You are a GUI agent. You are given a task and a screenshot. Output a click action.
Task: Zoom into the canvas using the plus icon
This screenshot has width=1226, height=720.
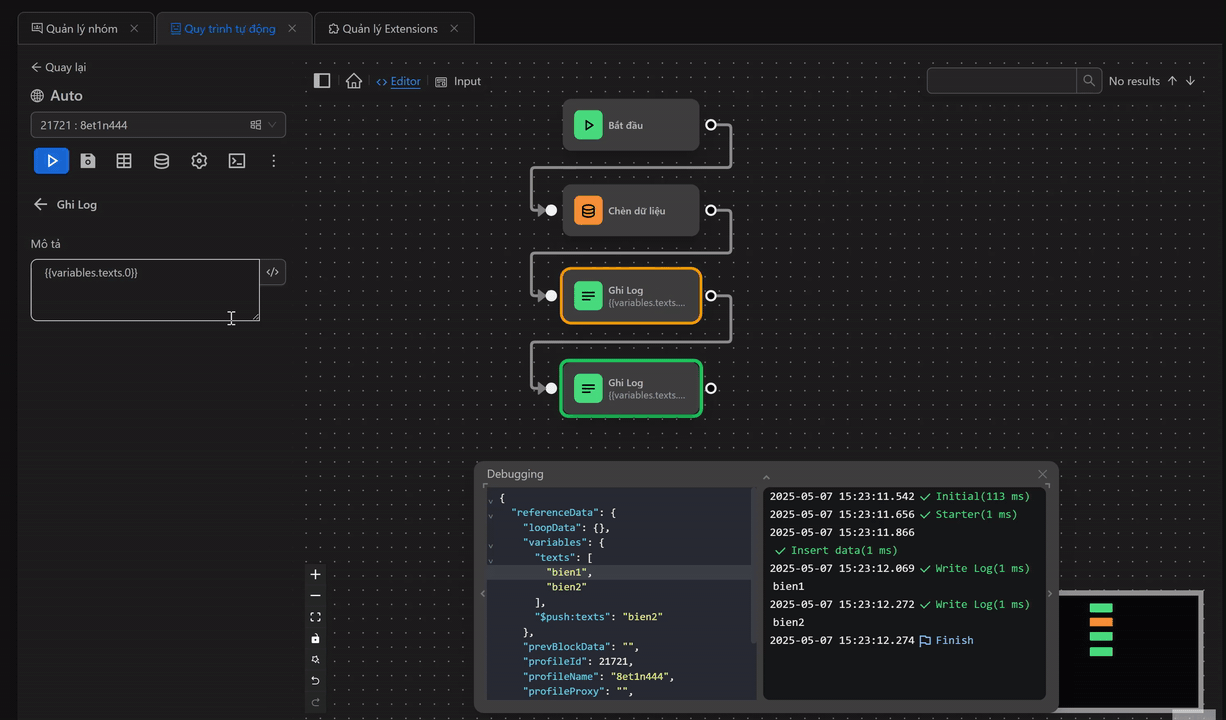(x=315, y=574)
